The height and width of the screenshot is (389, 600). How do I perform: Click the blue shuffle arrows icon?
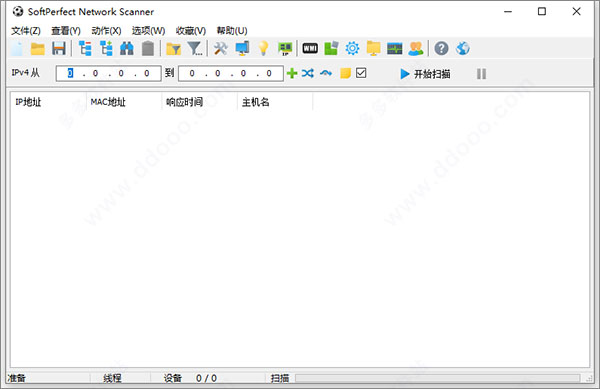pos(308,73)
